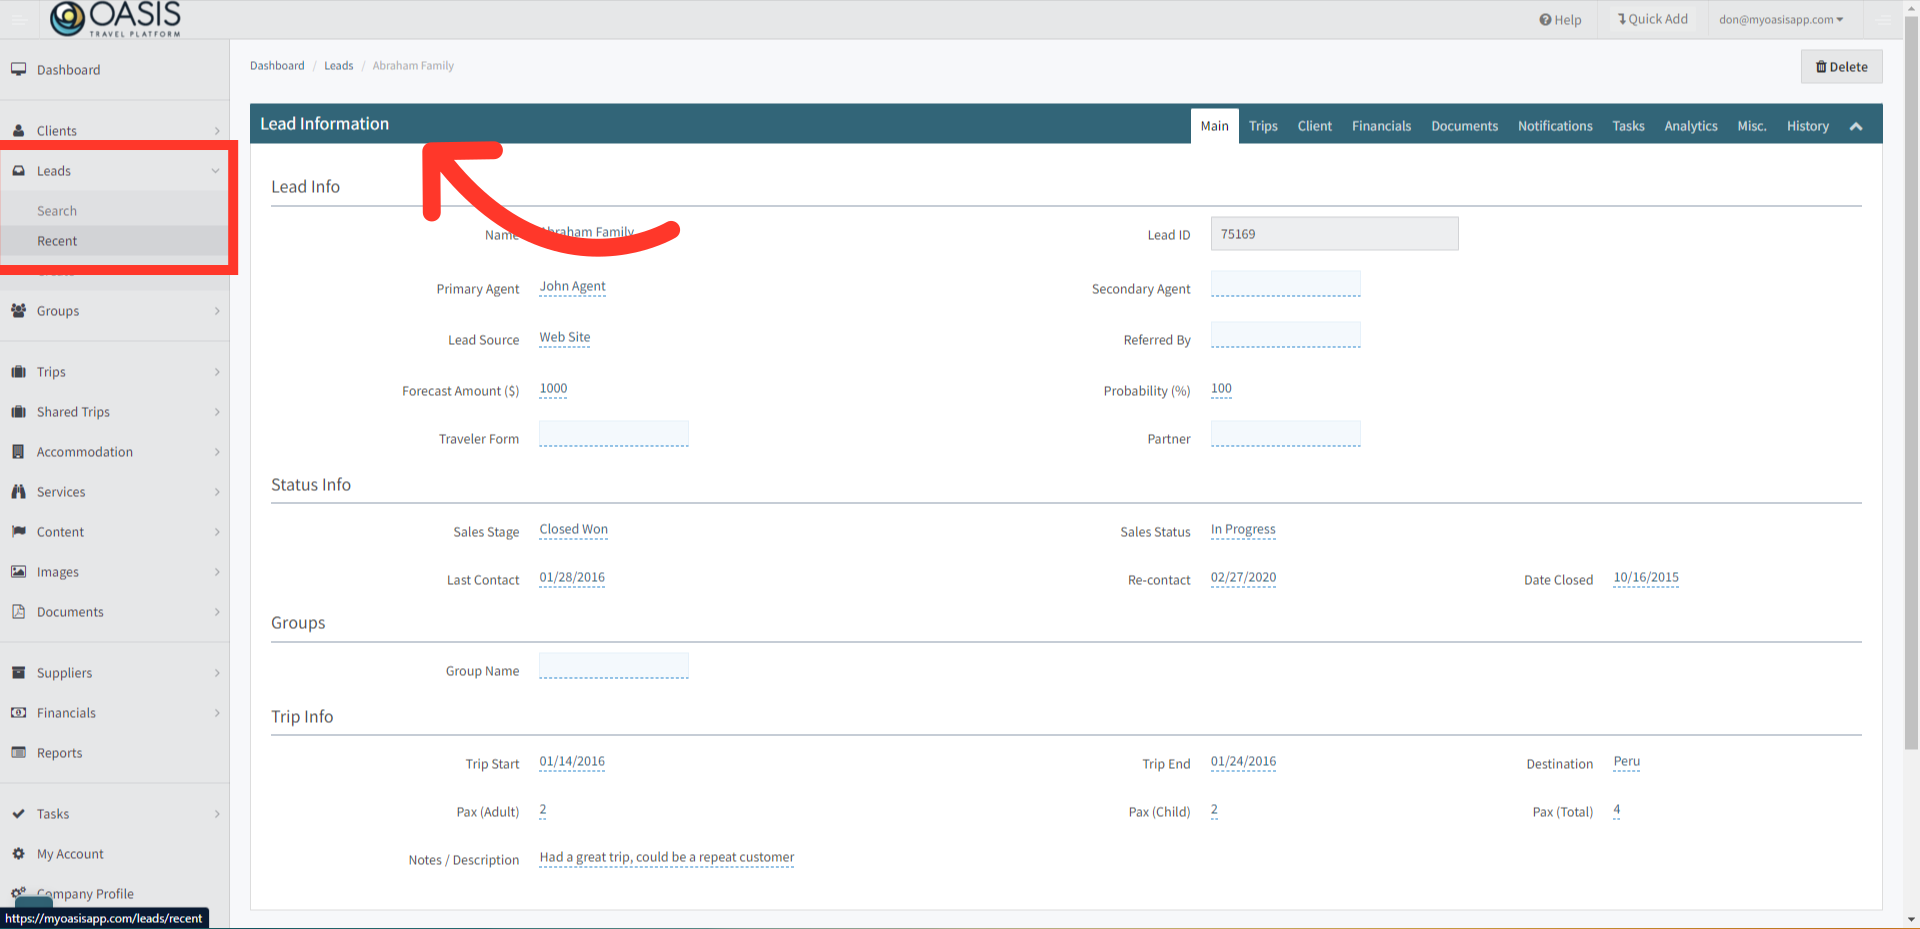Viewport: 1920px width, 929px height.
Task: Expand the Suppliers sidebar chevron
Action: point(217,672)
